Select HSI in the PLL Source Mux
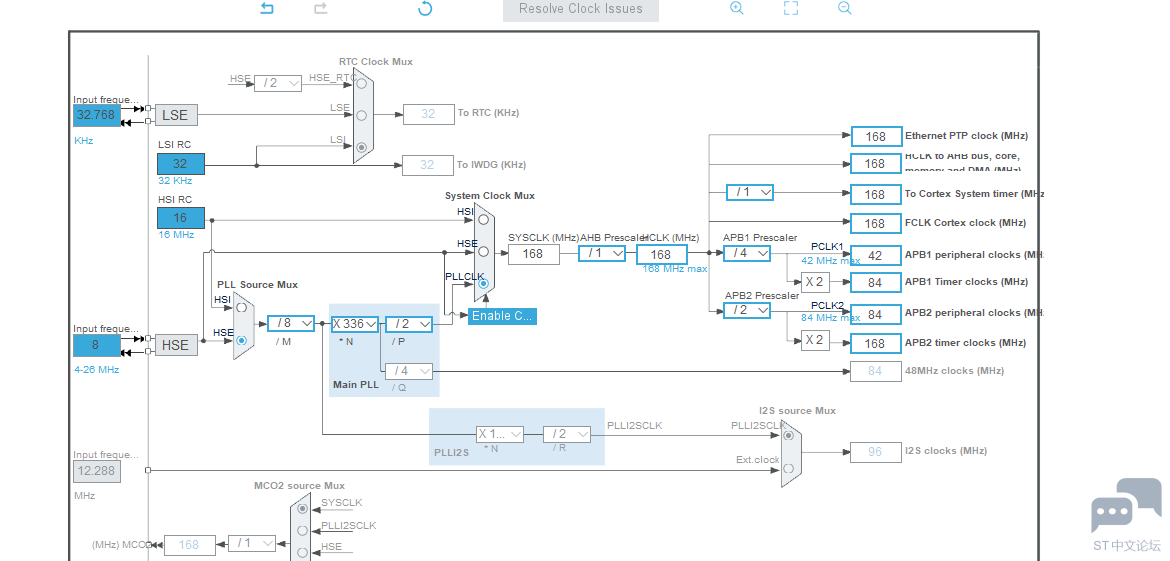 coord(241,307)
